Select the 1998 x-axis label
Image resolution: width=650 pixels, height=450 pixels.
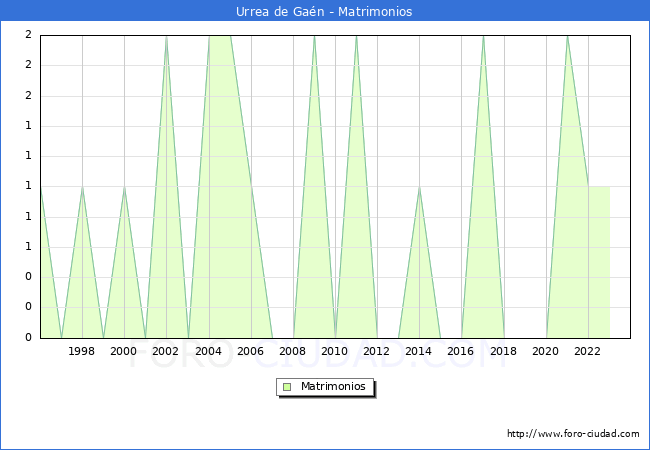click(x=82, y=351)
